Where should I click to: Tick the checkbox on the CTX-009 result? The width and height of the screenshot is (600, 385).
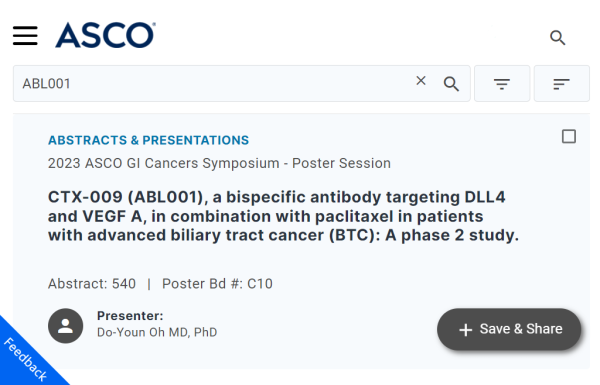569,136
